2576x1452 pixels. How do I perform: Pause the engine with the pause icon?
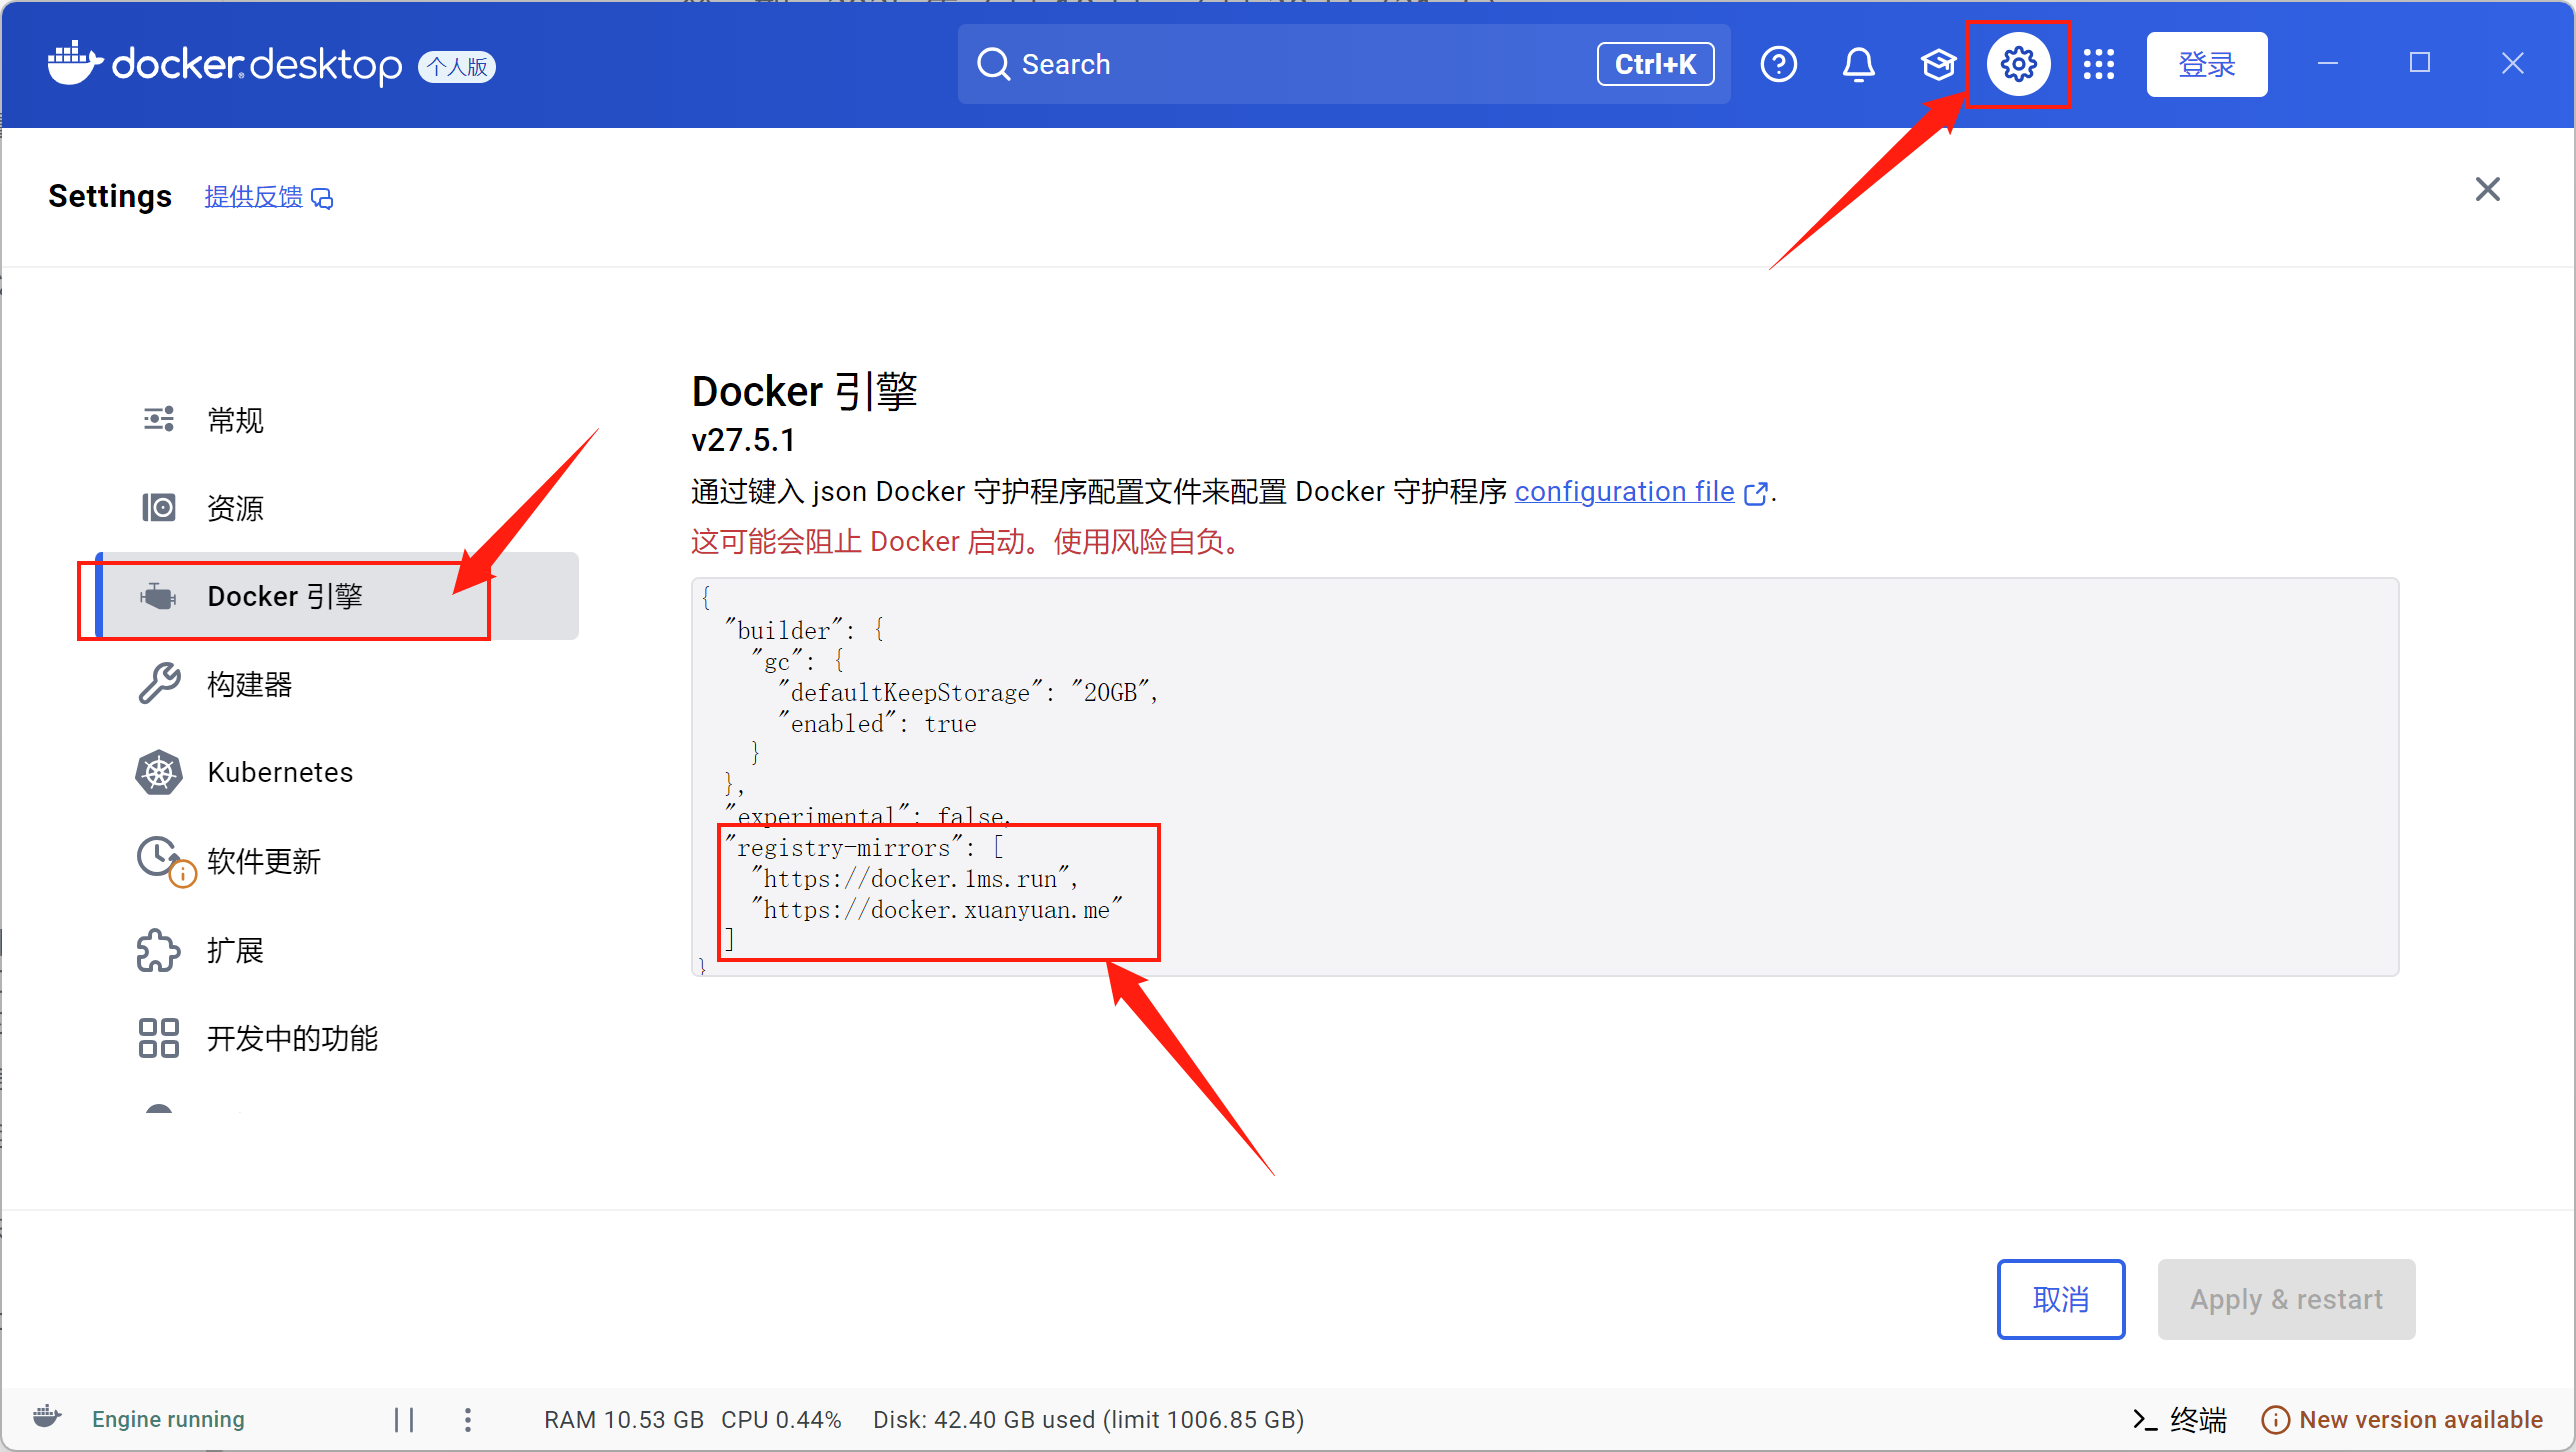click(404, 1419)
